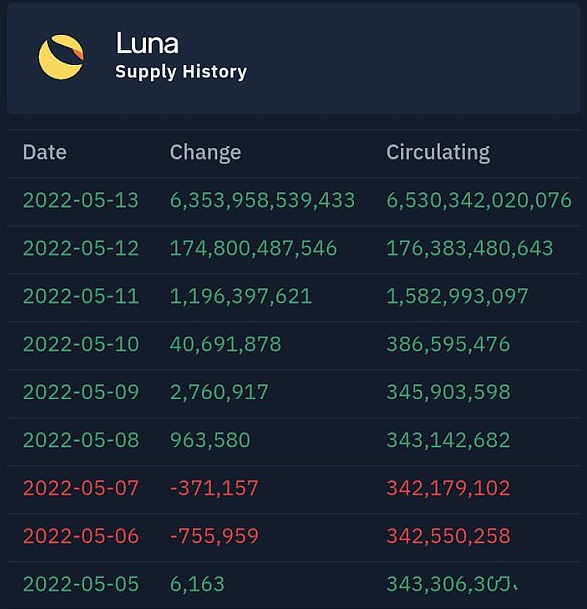Click the 6,353,958,539,433 change value
Viewport: 587px width, 609px height.
[263, 201]
